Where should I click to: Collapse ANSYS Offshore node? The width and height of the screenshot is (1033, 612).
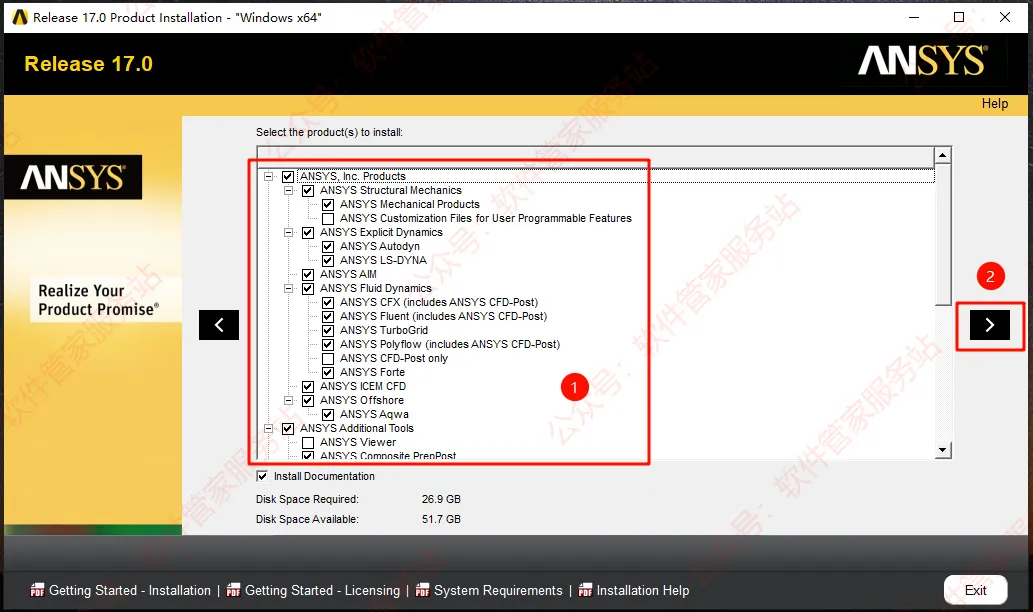[x=288, y=401]
